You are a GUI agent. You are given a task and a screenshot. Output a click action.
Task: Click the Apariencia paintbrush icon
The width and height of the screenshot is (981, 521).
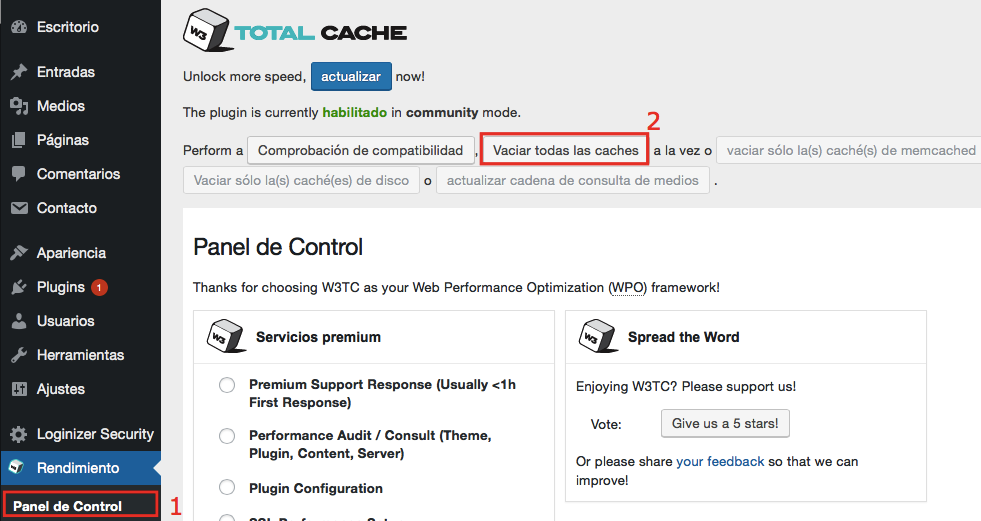click(19, 253)
